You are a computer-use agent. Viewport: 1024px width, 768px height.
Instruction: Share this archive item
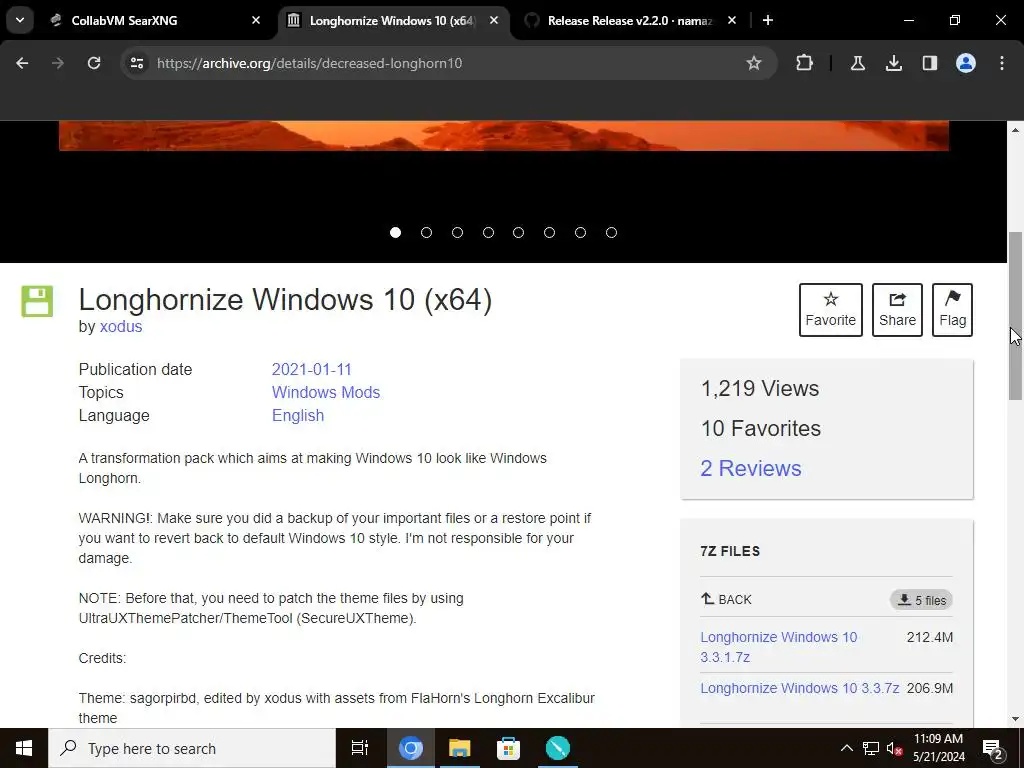pos(897,310)
